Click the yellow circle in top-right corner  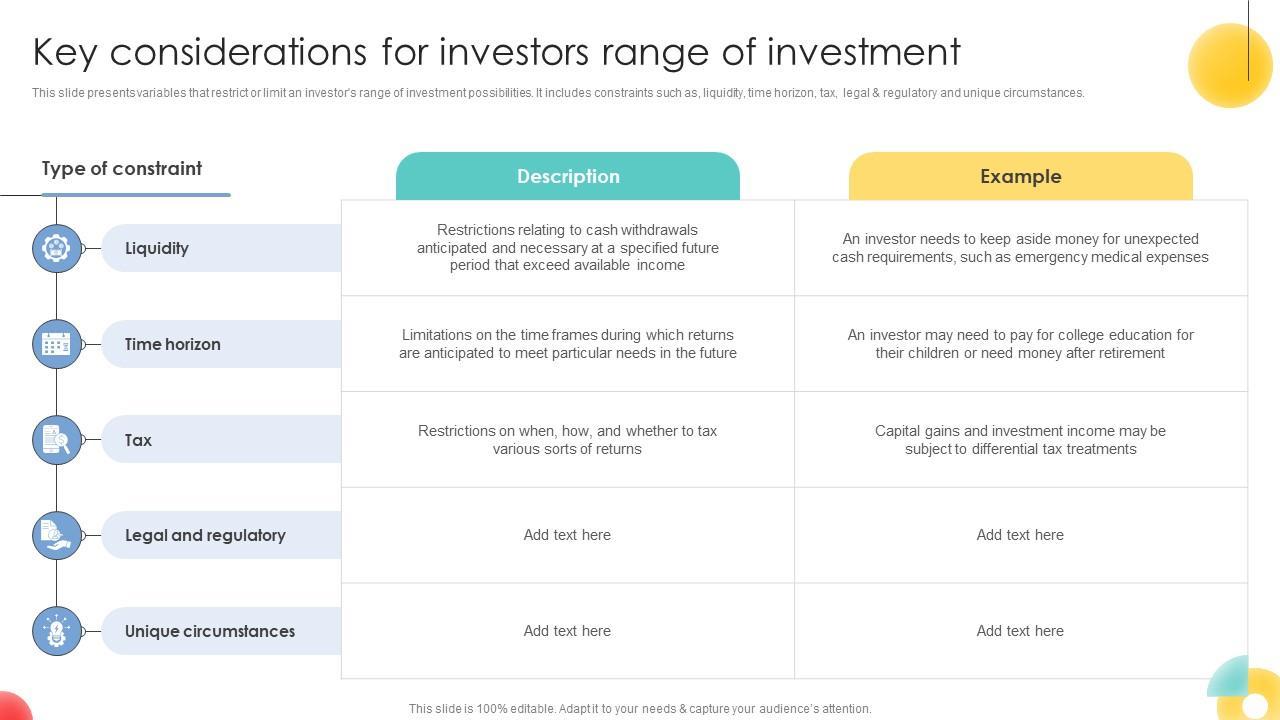(x=1229, y=65)
